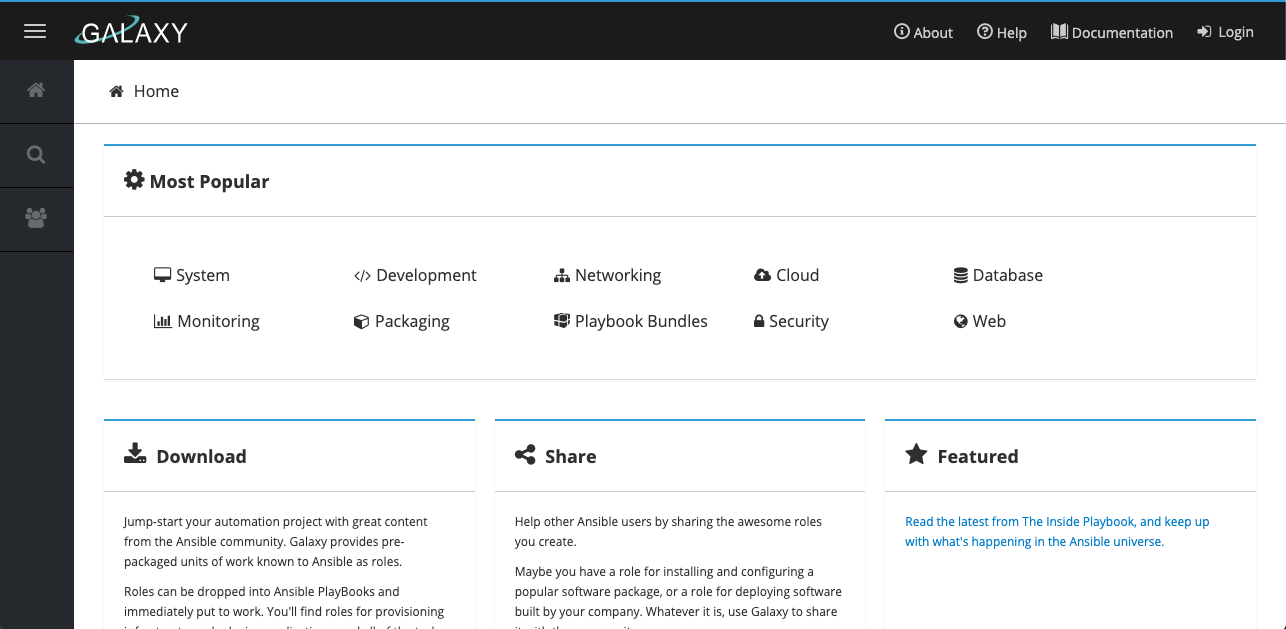Open the hamburger navigation menu
The height and width of the screenshot is (629, 1286).
[x=35, y=31]
